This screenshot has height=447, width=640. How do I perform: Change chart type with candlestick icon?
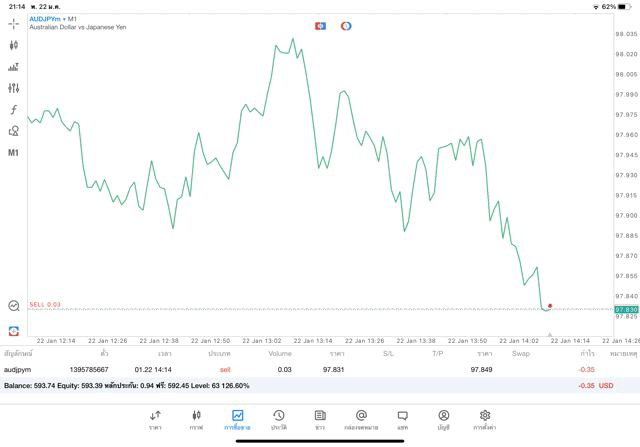[x=14, y=45]
